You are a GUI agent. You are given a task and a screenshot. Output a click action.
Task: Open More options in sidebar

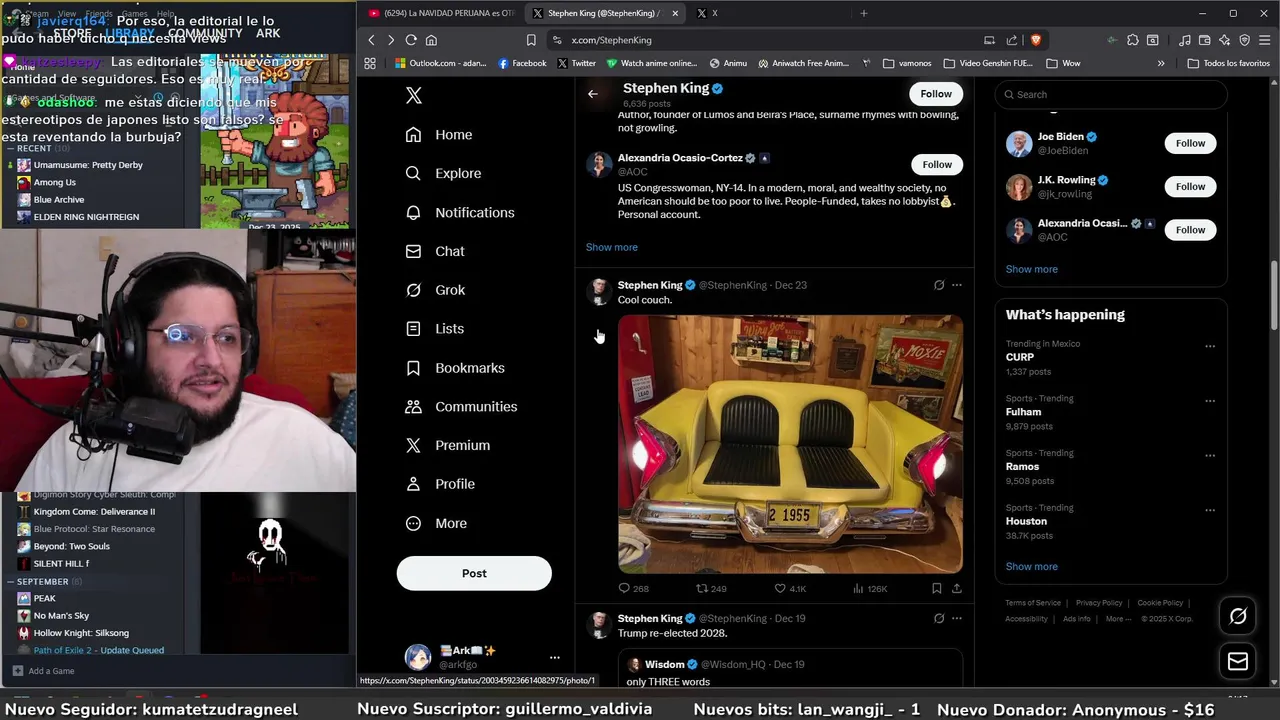[436, 523]
